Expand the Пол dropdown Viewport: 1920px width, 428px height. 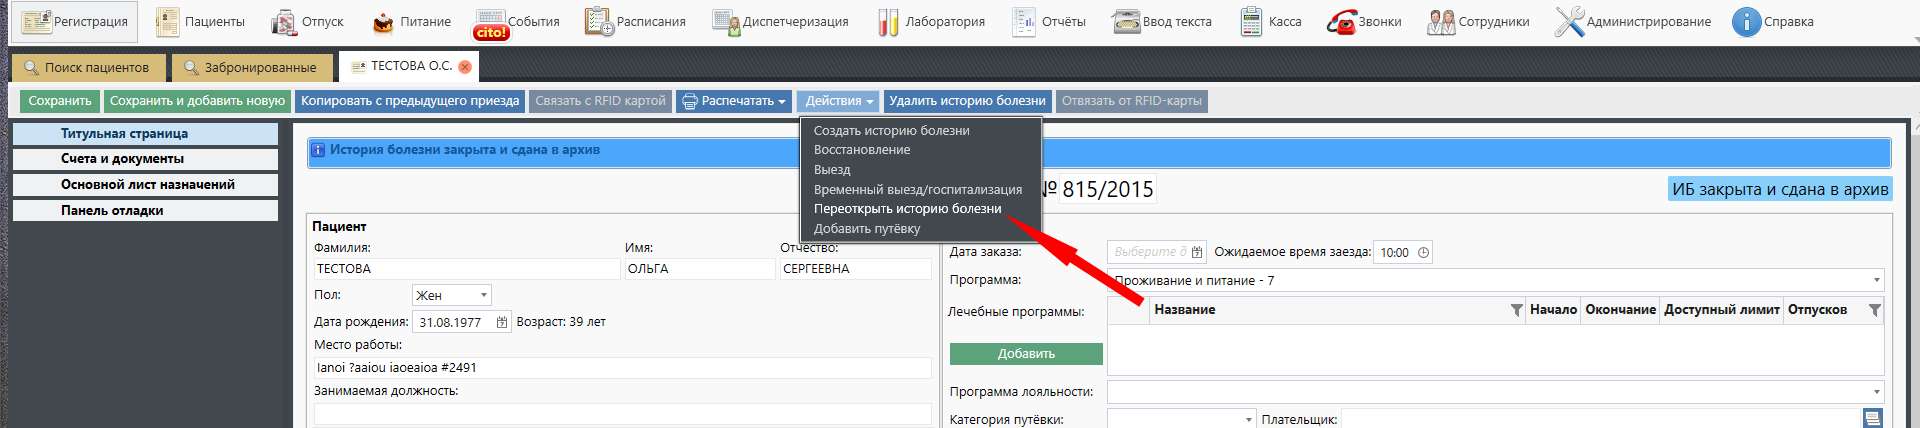point(484,295)
